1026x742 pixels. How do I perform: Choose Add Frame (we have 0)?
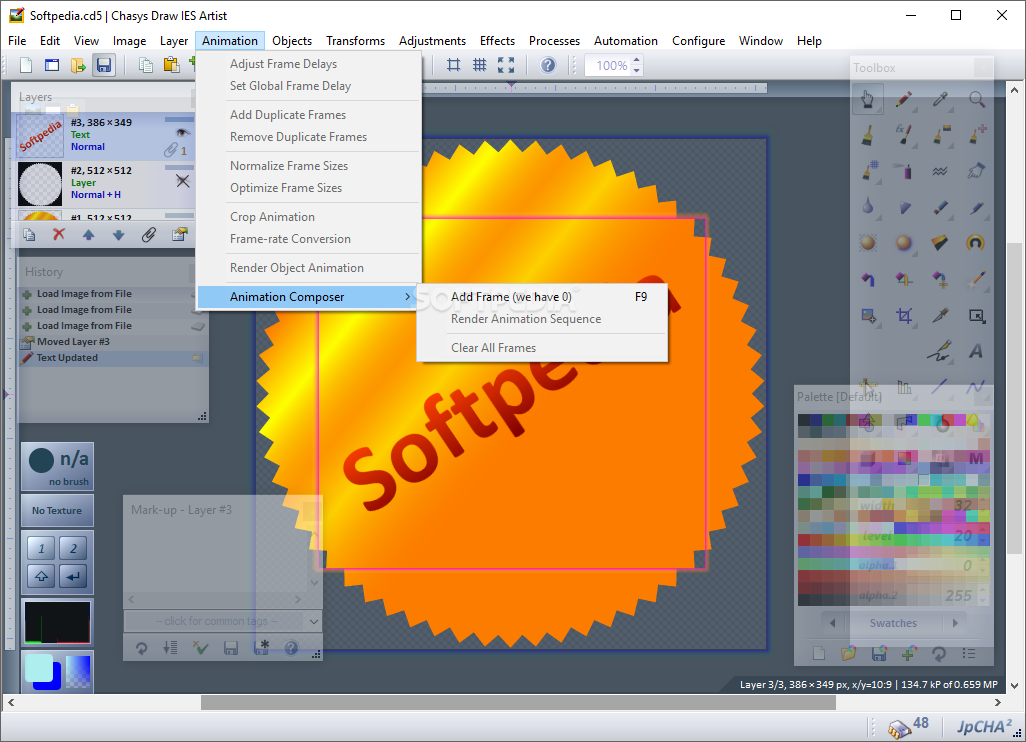[542, 297]
